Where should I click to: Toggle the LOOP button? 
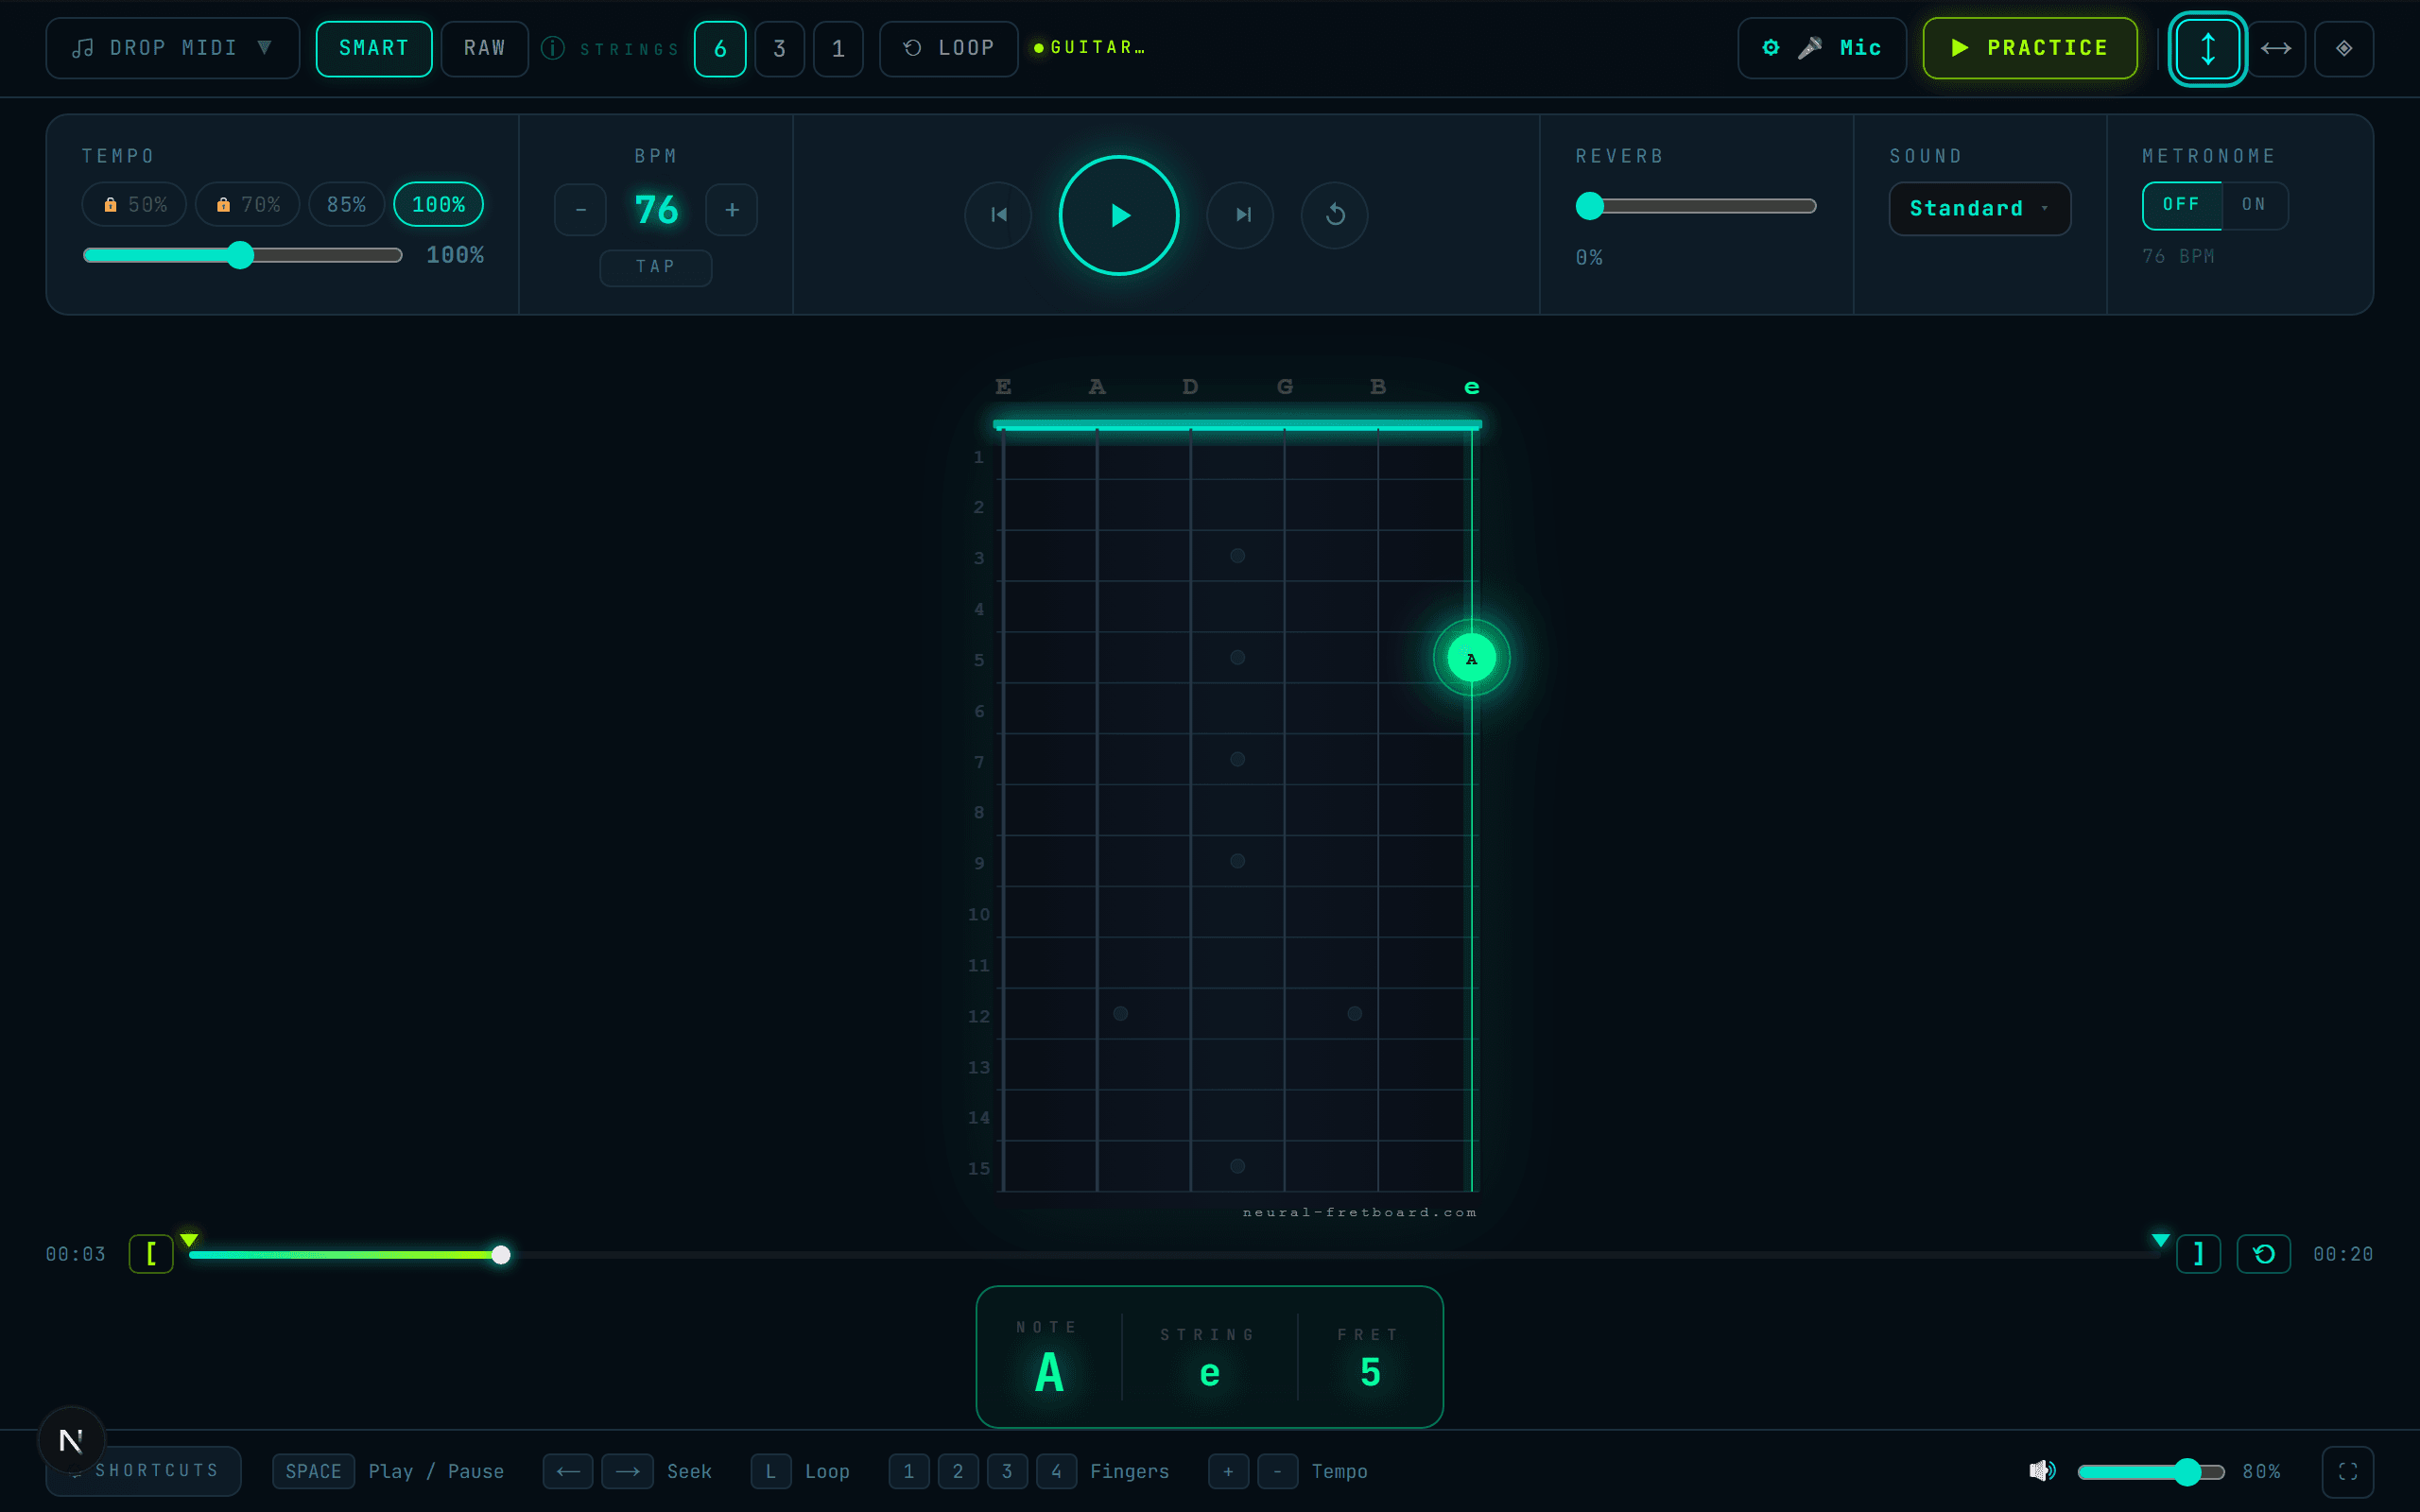click(x=948, y=48)
